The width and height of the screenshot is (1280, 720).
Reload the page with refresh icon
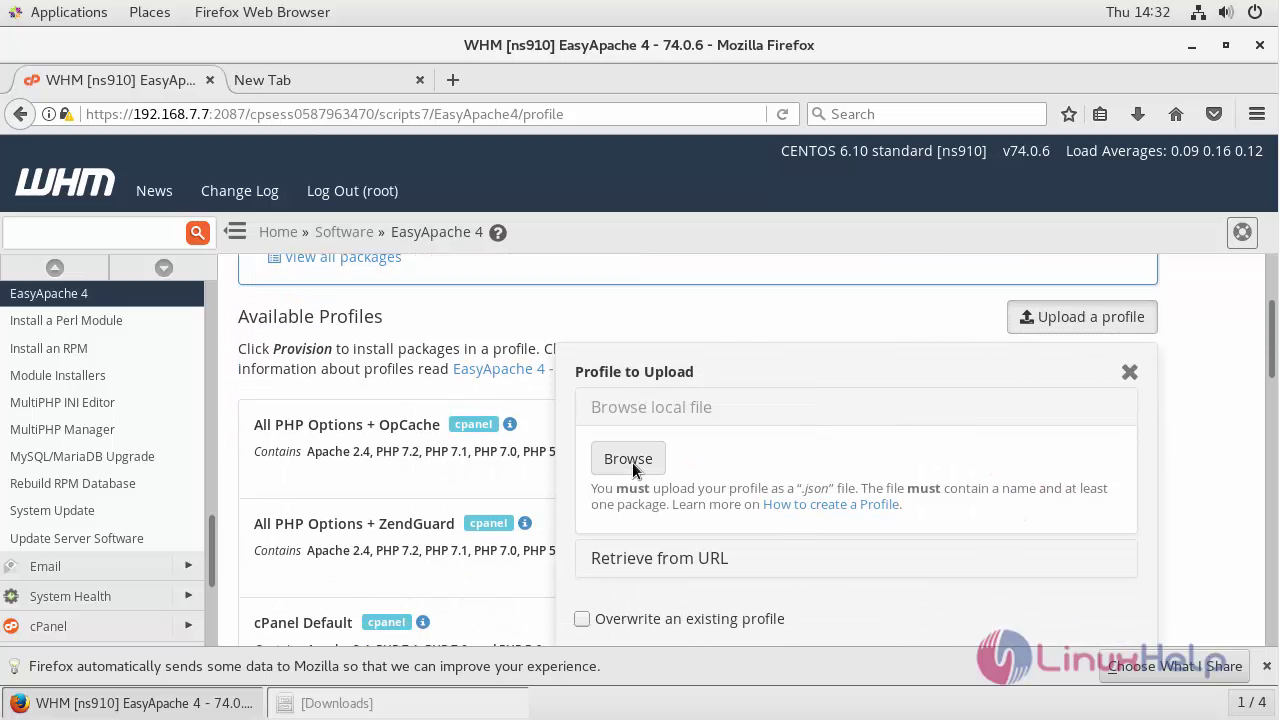tap(783, 114)
